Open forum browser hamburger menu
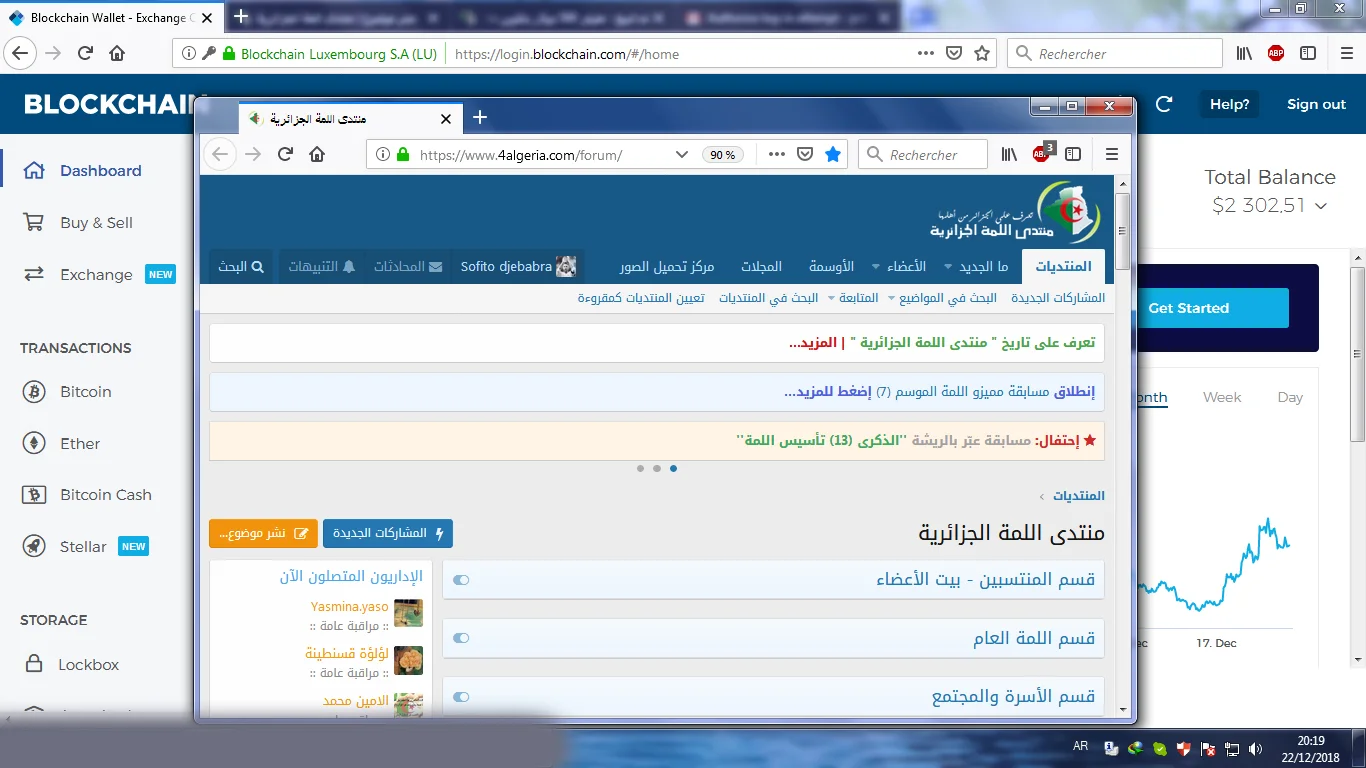The image size is (1366, 768). (x=1112, y=155)
